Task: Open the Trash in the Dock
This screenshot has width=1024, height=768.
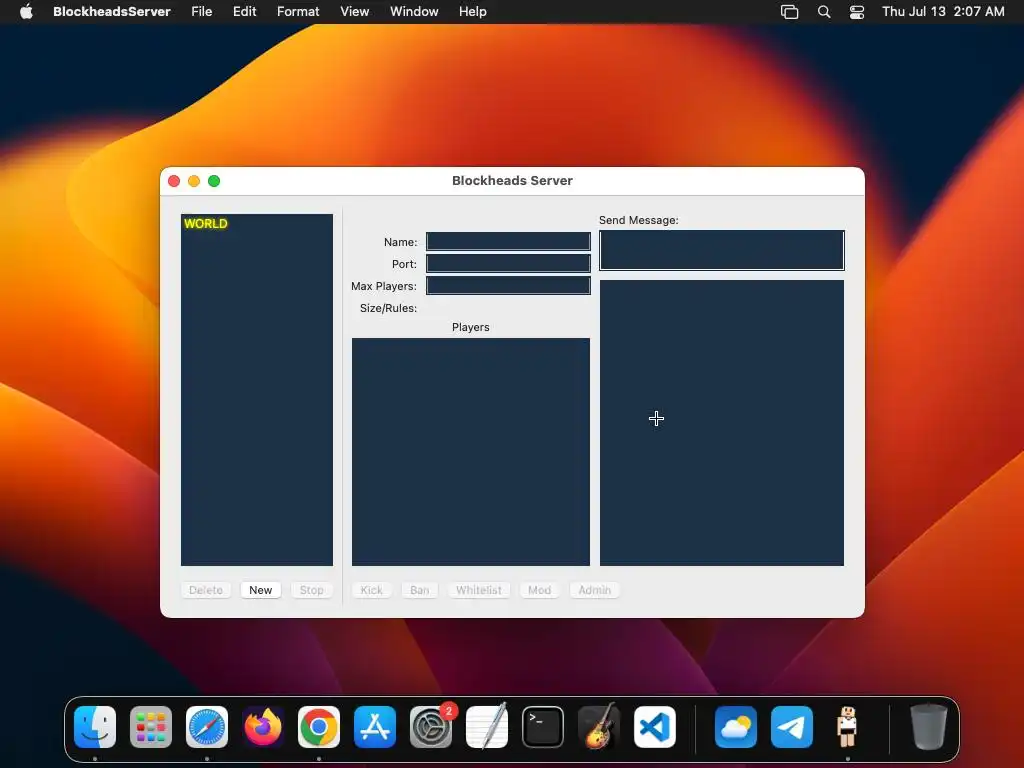Action: coord(928,726)
